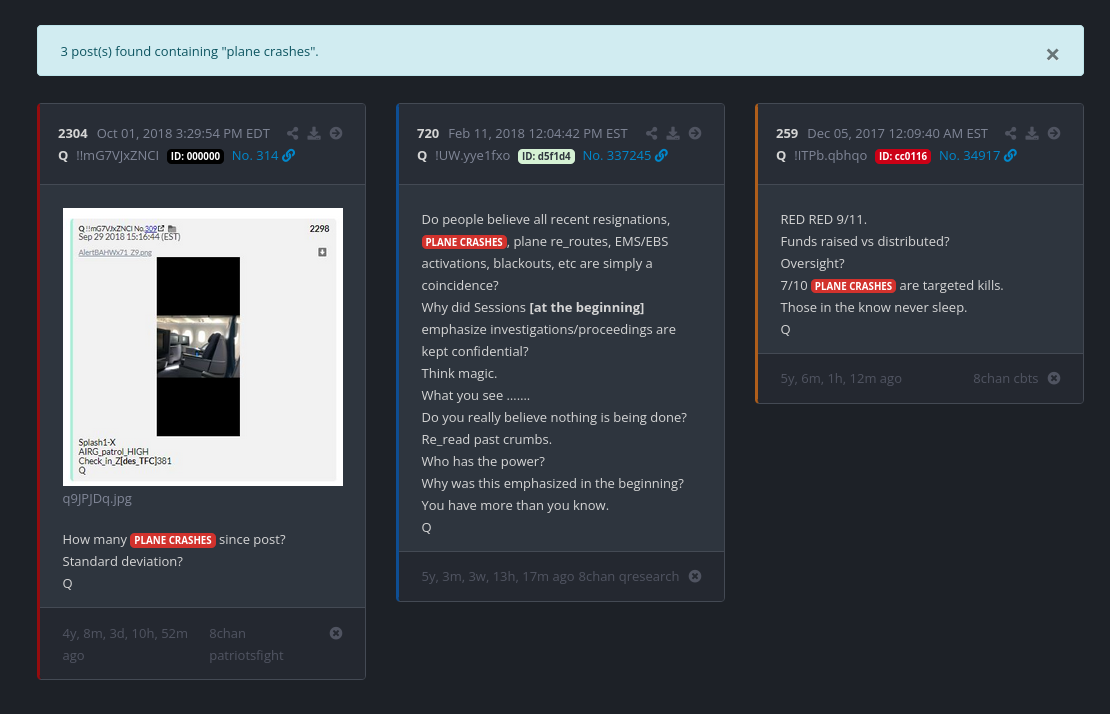Go to post 2304 via arrow icon

coord(336,133)
